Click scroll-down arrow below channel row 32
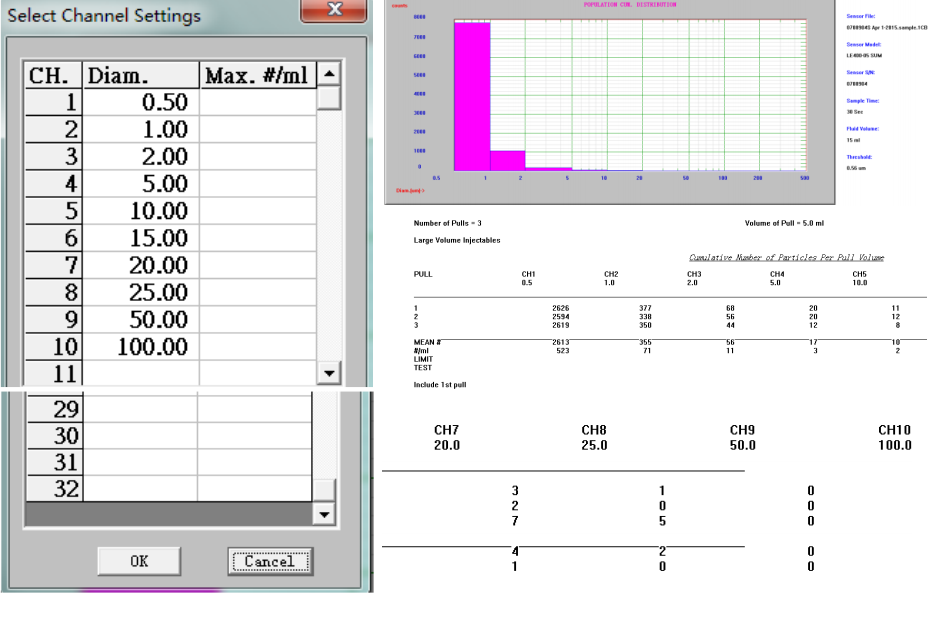 [x=324, y=514]
